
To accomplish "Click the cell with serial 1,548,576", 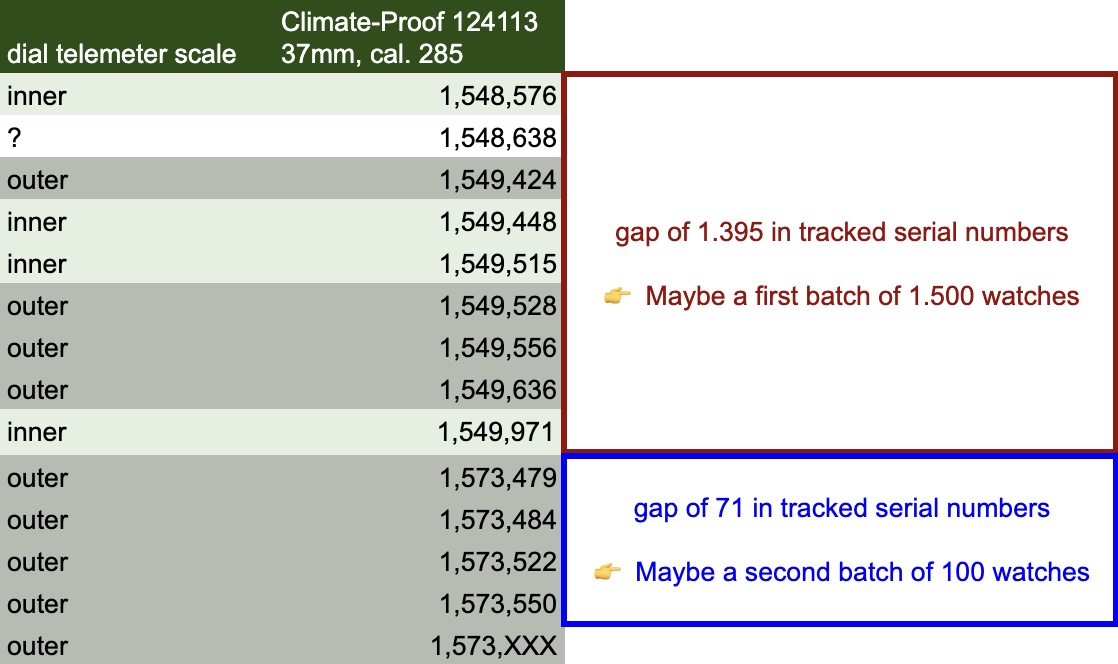I will coord(497,96).
